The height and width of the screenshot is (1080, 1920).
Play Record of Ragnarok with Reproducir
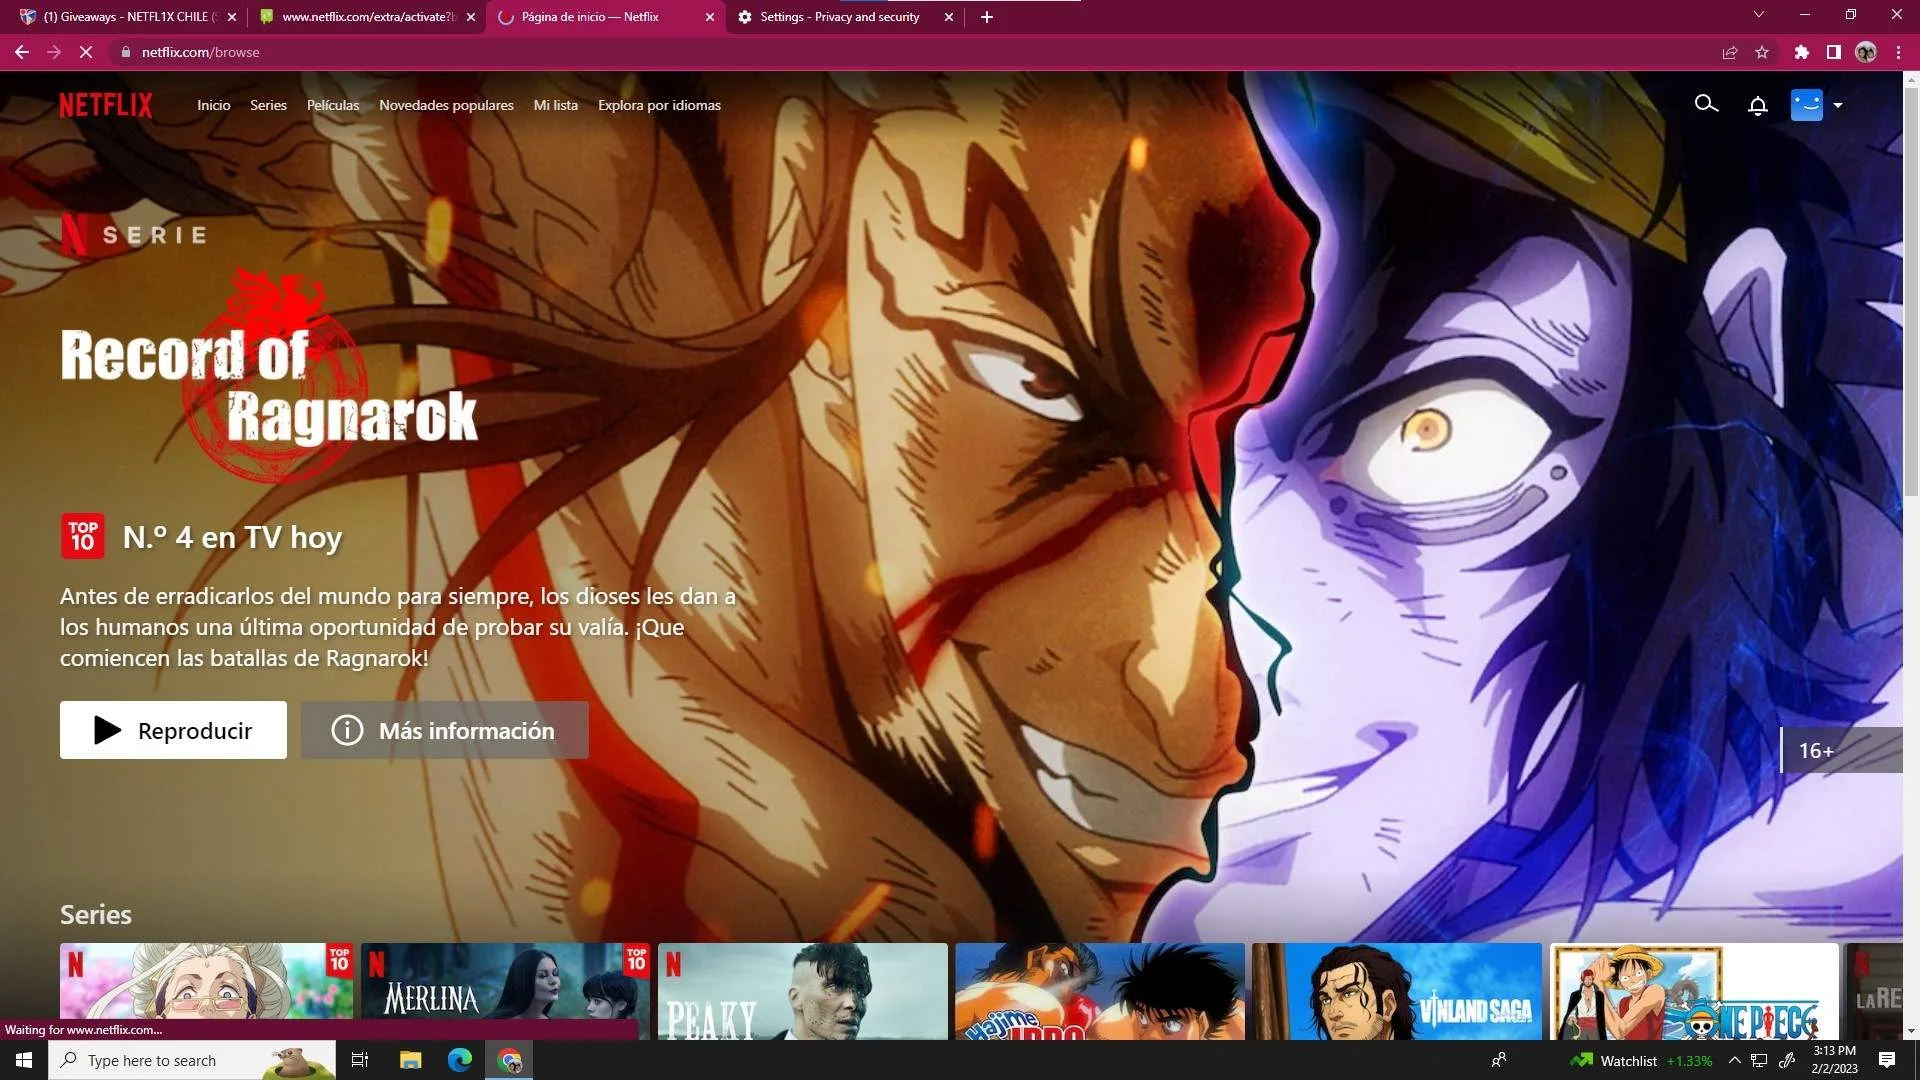tap(173, 730)
